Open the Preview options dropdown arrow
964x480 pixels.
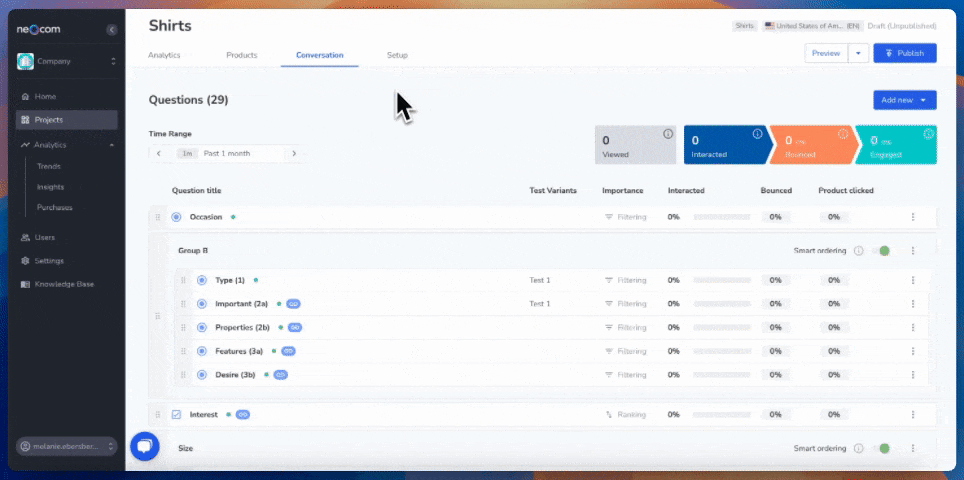(858, 53)
